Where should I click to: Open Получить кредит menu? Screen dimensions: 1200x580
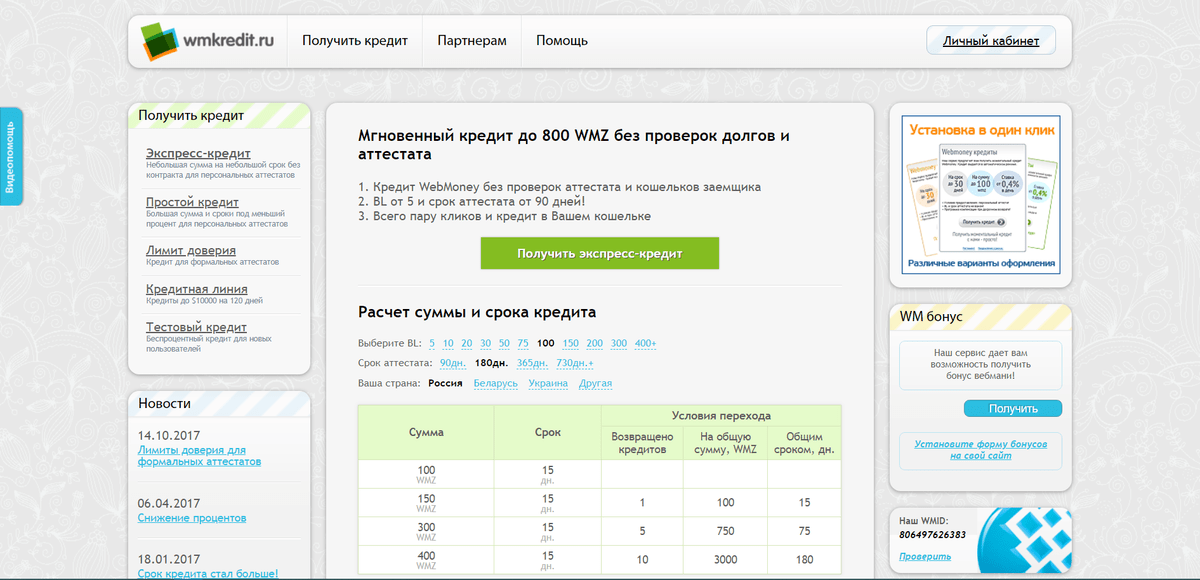pyautogui.click(x=355, y=41)
